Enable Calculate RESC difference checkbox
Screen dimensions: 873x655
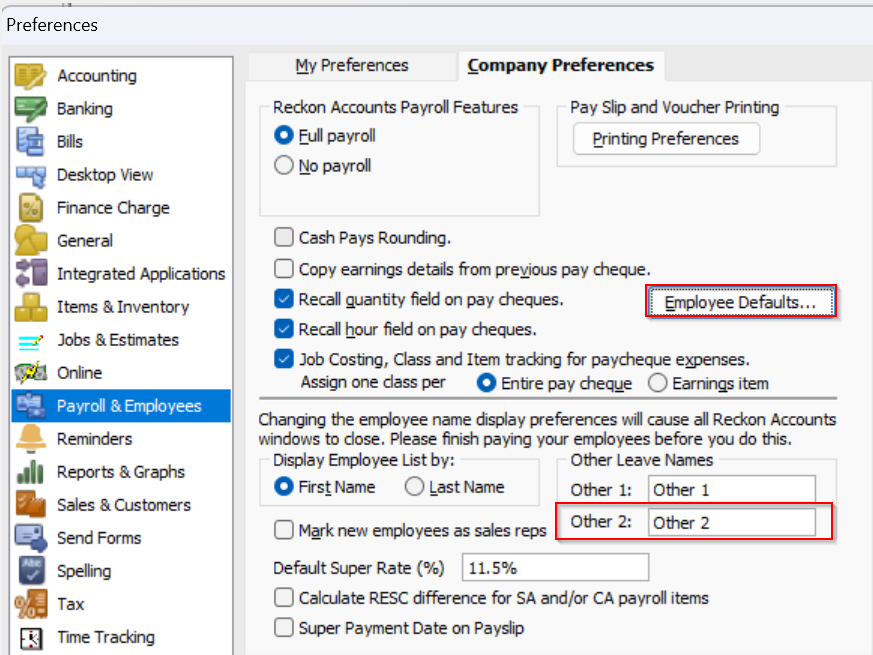coord(284,598)
